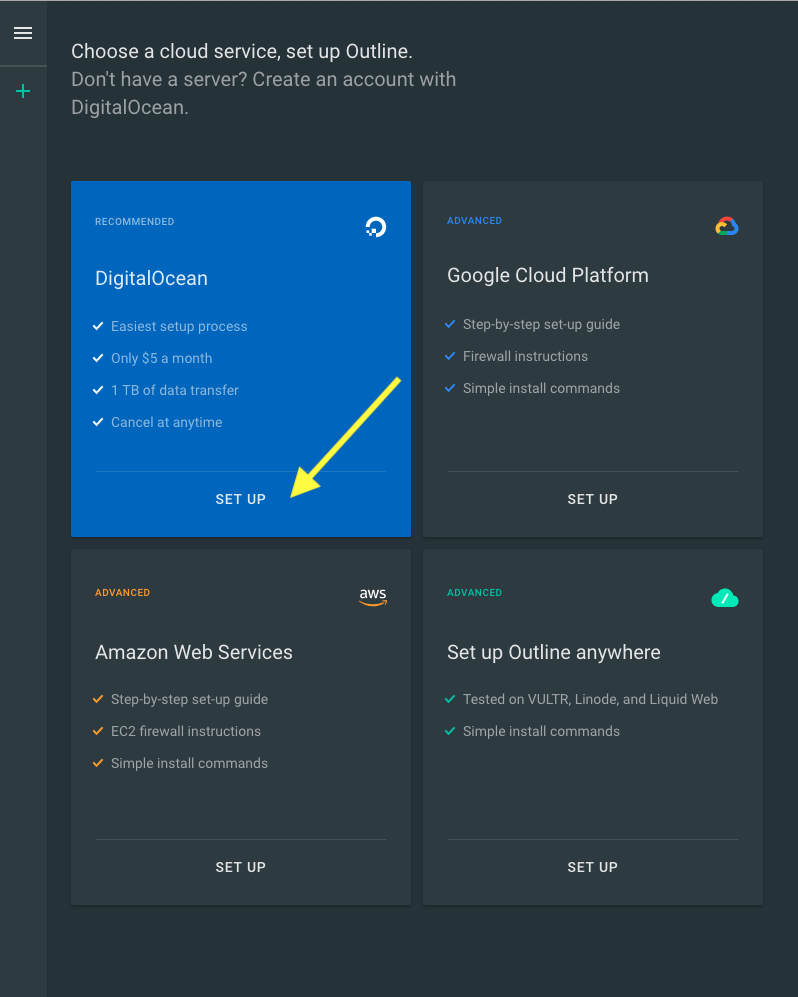The height and width of the screenshot is (997, 798).
Task: Select the Google Cloud Platform heading
Action: (x=547, y=275)
